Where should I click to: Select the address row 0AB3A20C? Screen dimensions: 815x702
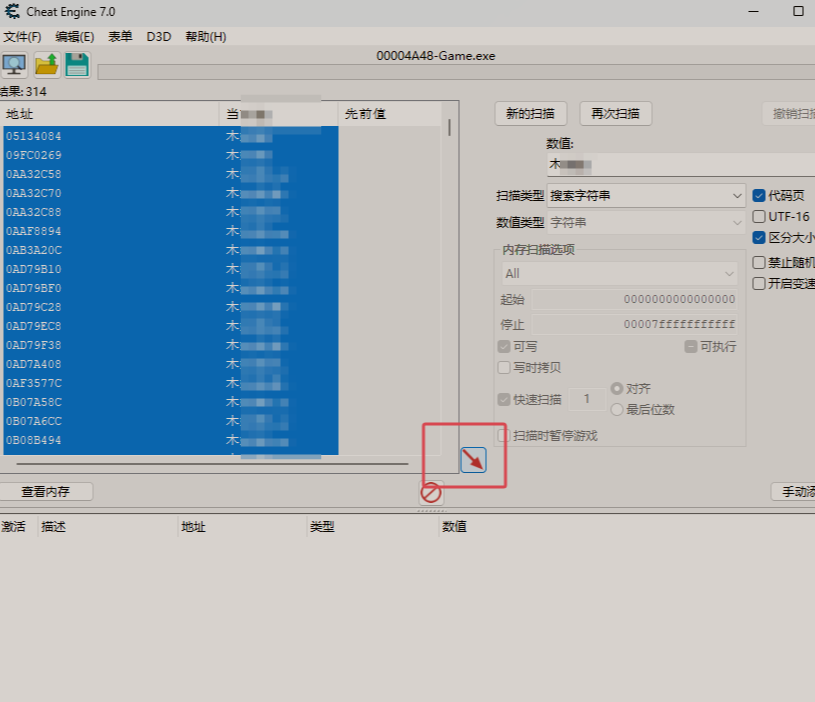171,250
